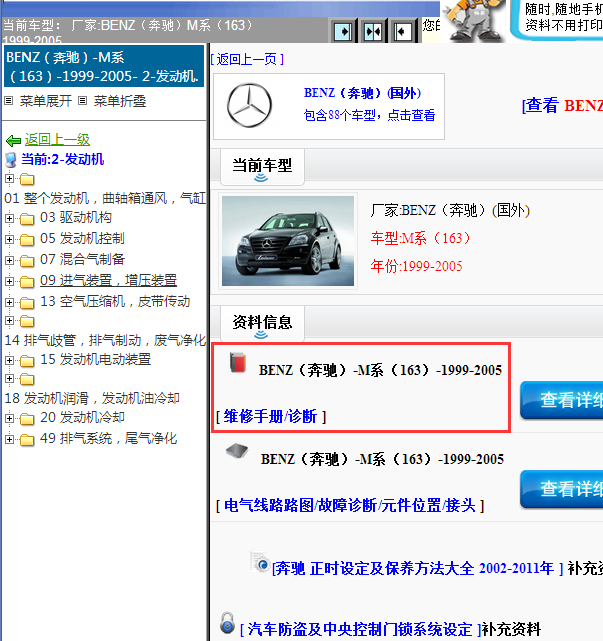The height and width of the screenshot is (641, 603).
Task: Click the left-arrow panel toolbar button
Action: tap(403, 31)
